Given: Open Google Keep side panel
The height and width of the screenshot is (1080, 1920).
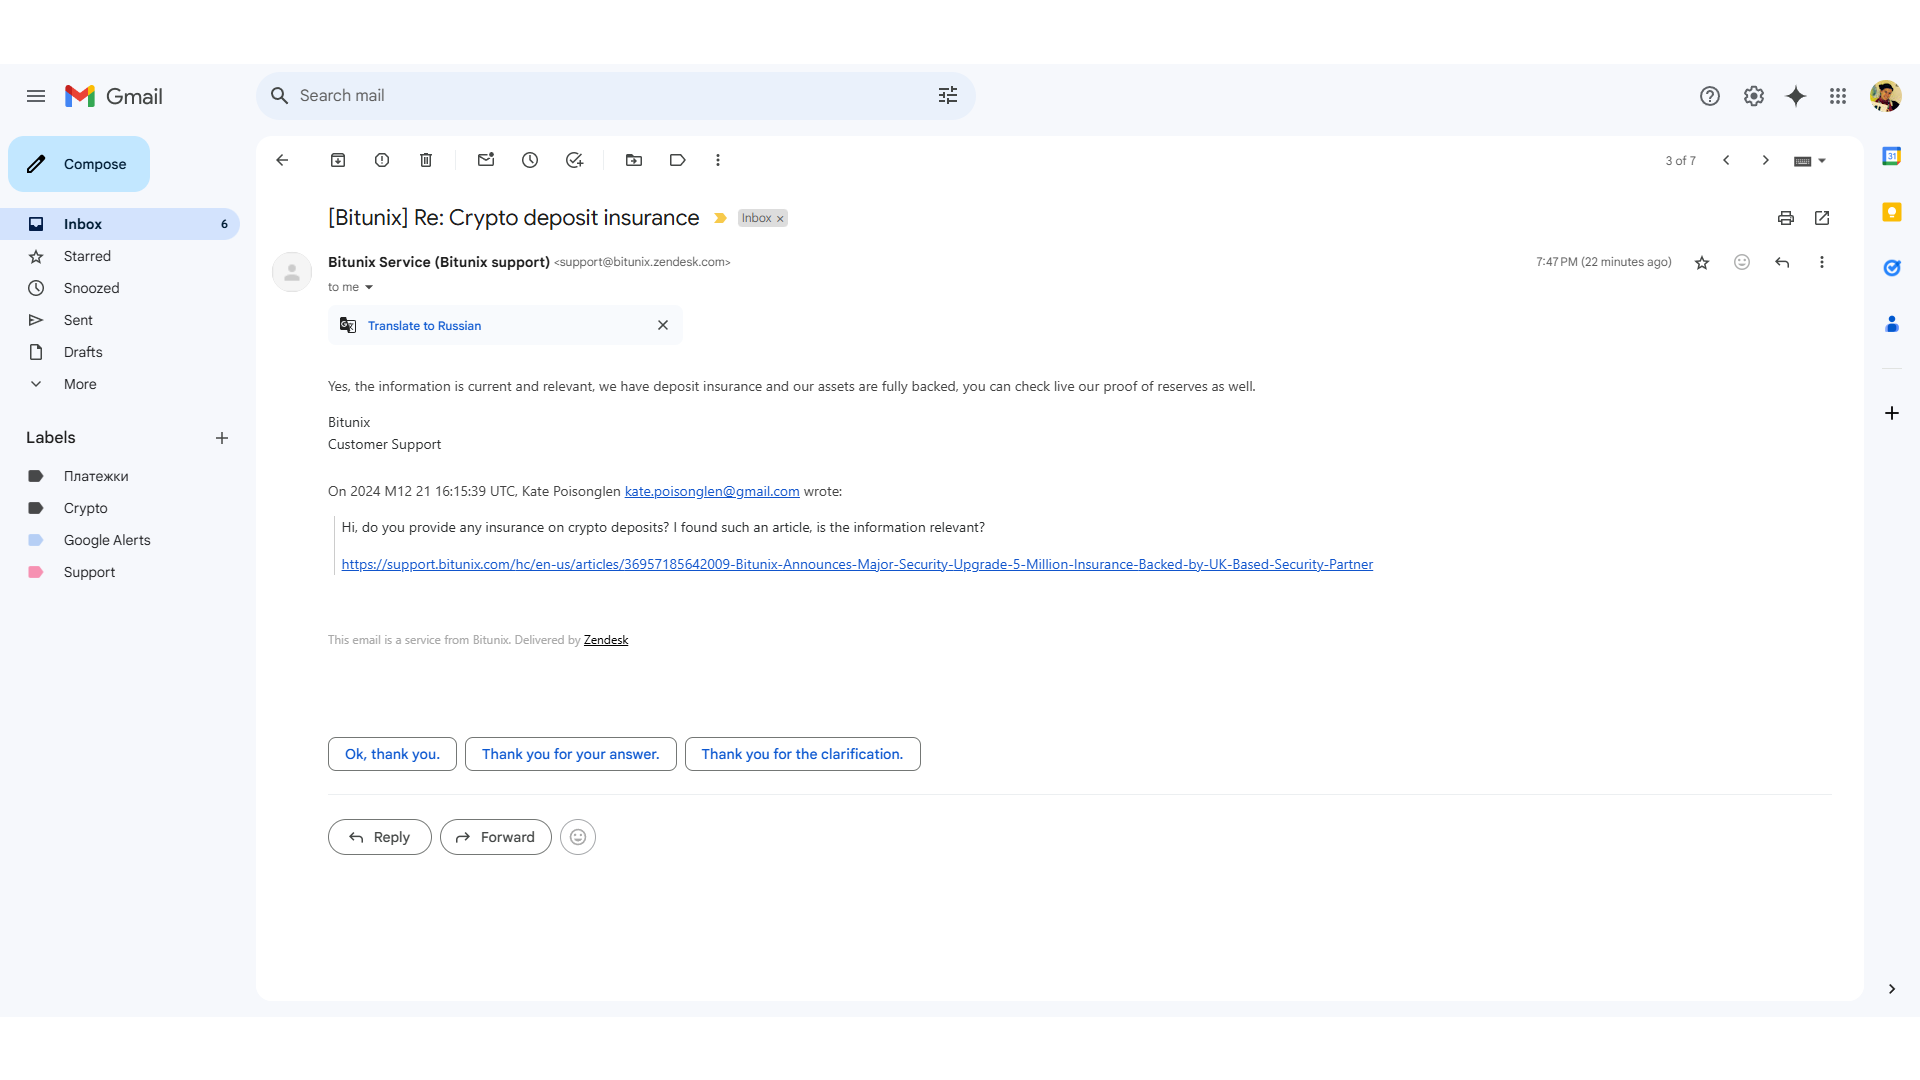Looking at the screenshot, I should (x=1892, y=212).
